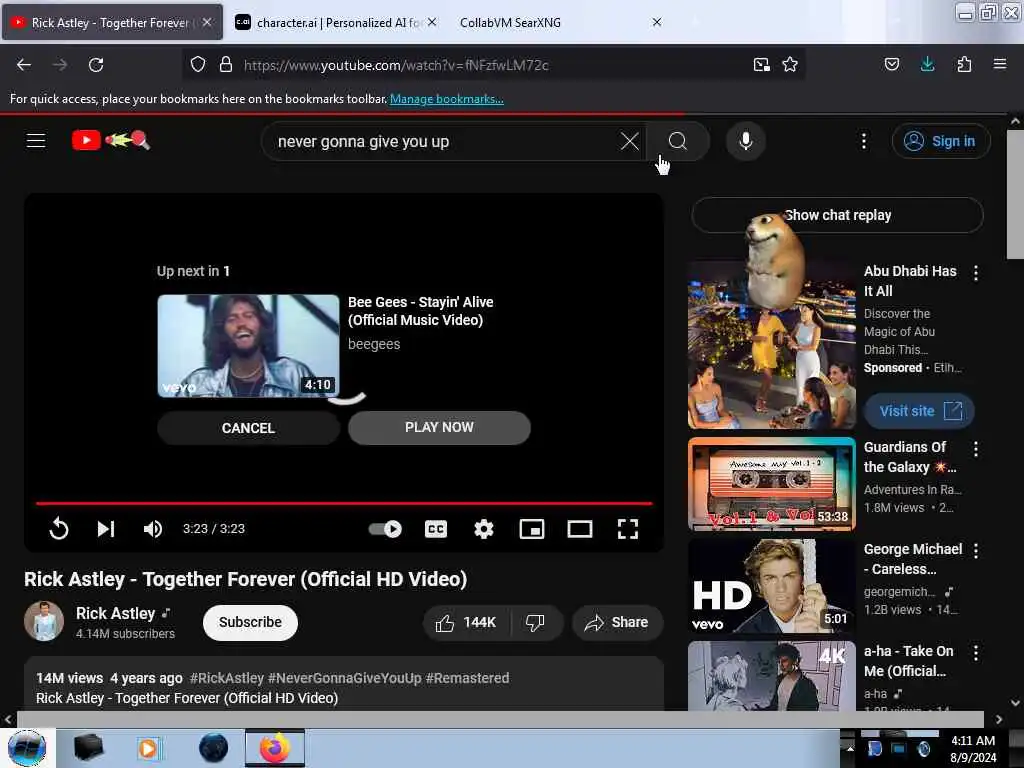Screen dimensions: 1024x768
Task: Click PLAY NOW for next video
Action: (439, 427)
